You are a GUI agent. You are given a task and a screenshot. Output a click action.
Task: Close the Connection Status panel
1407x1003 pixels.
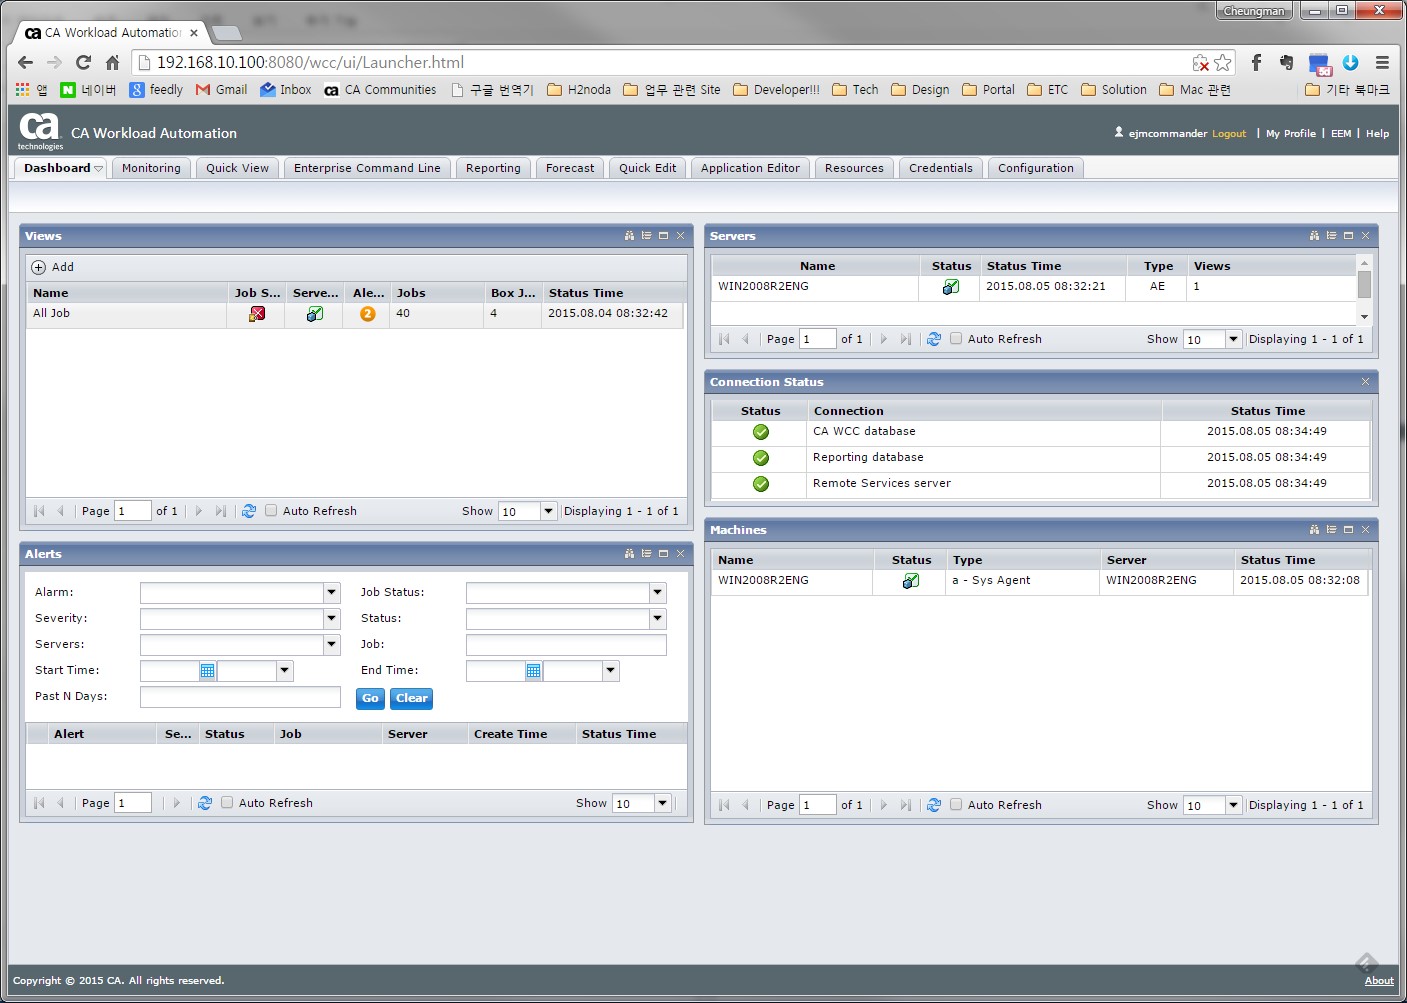(x=1365, y=382)
